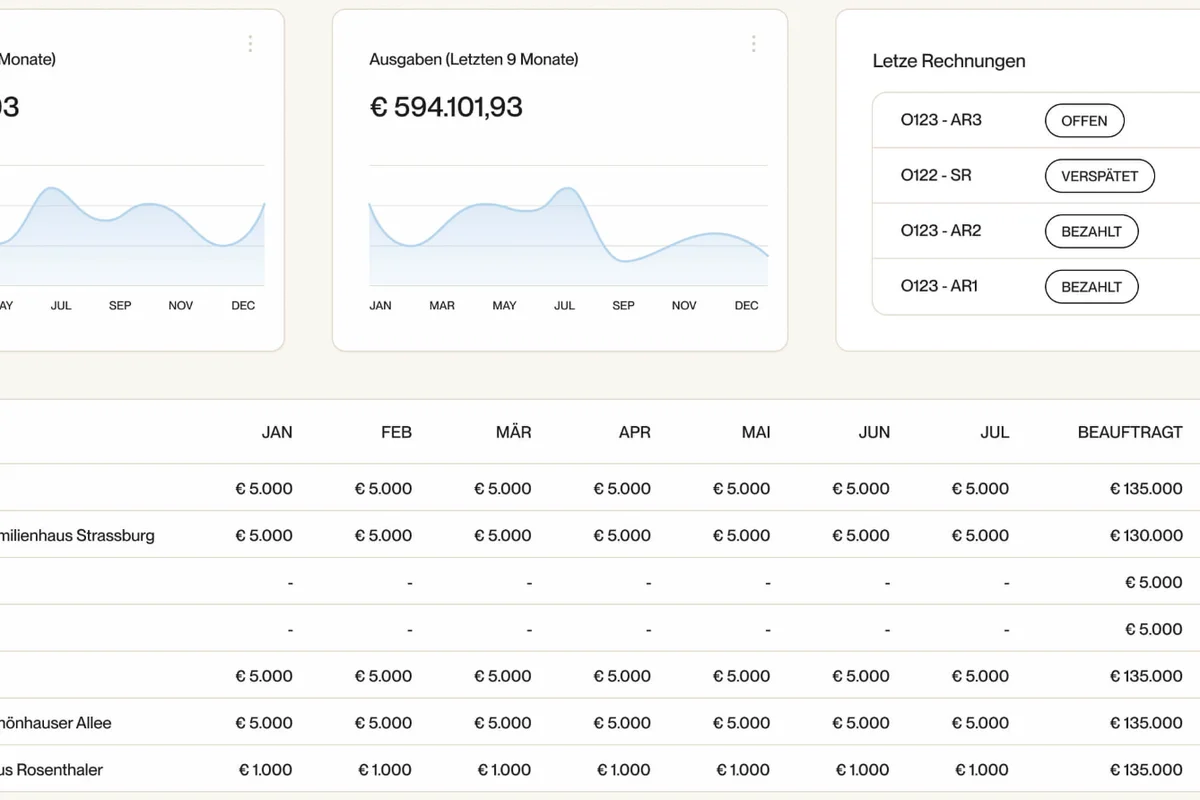Click the Ausgaben area chart
The height and width of the screenshot is (800, 1200).
pyautogui.click(x=569, y=226)
